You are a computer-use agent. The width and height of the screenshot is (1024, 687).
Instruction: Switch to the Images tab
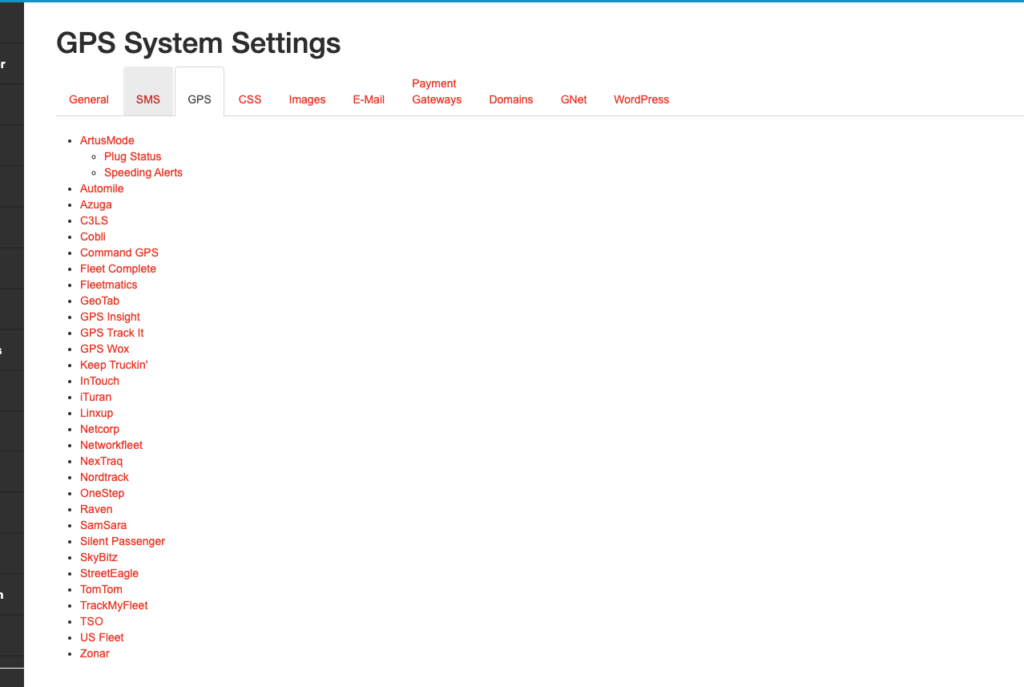[x=307, y=99]
